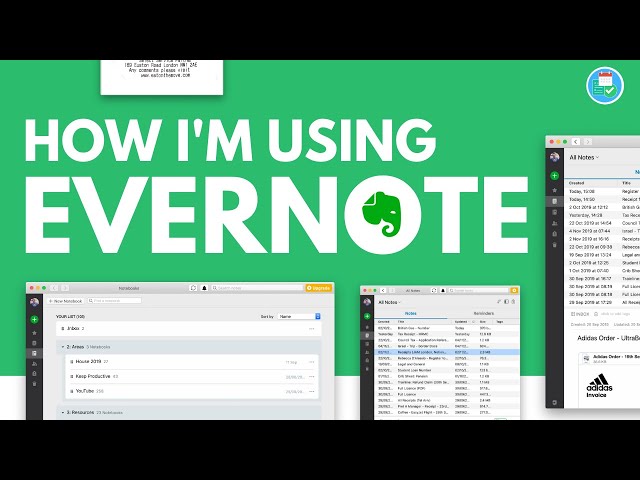Click green new note button in Notebooks window
Screen dimensions: 640x480
34,320
